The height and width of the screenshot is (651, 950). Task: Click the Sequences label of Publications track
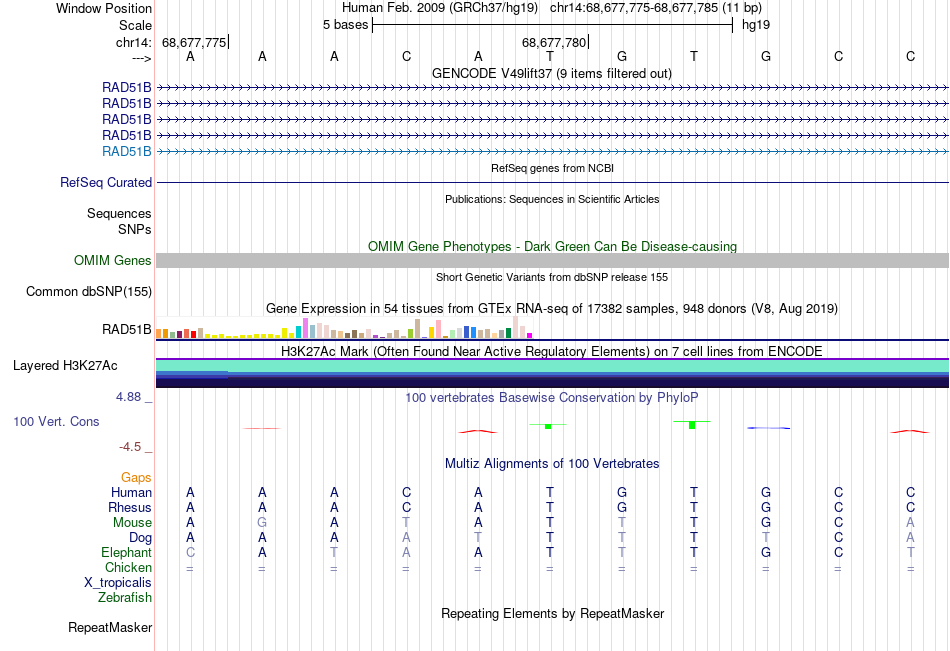pos(119,213)
